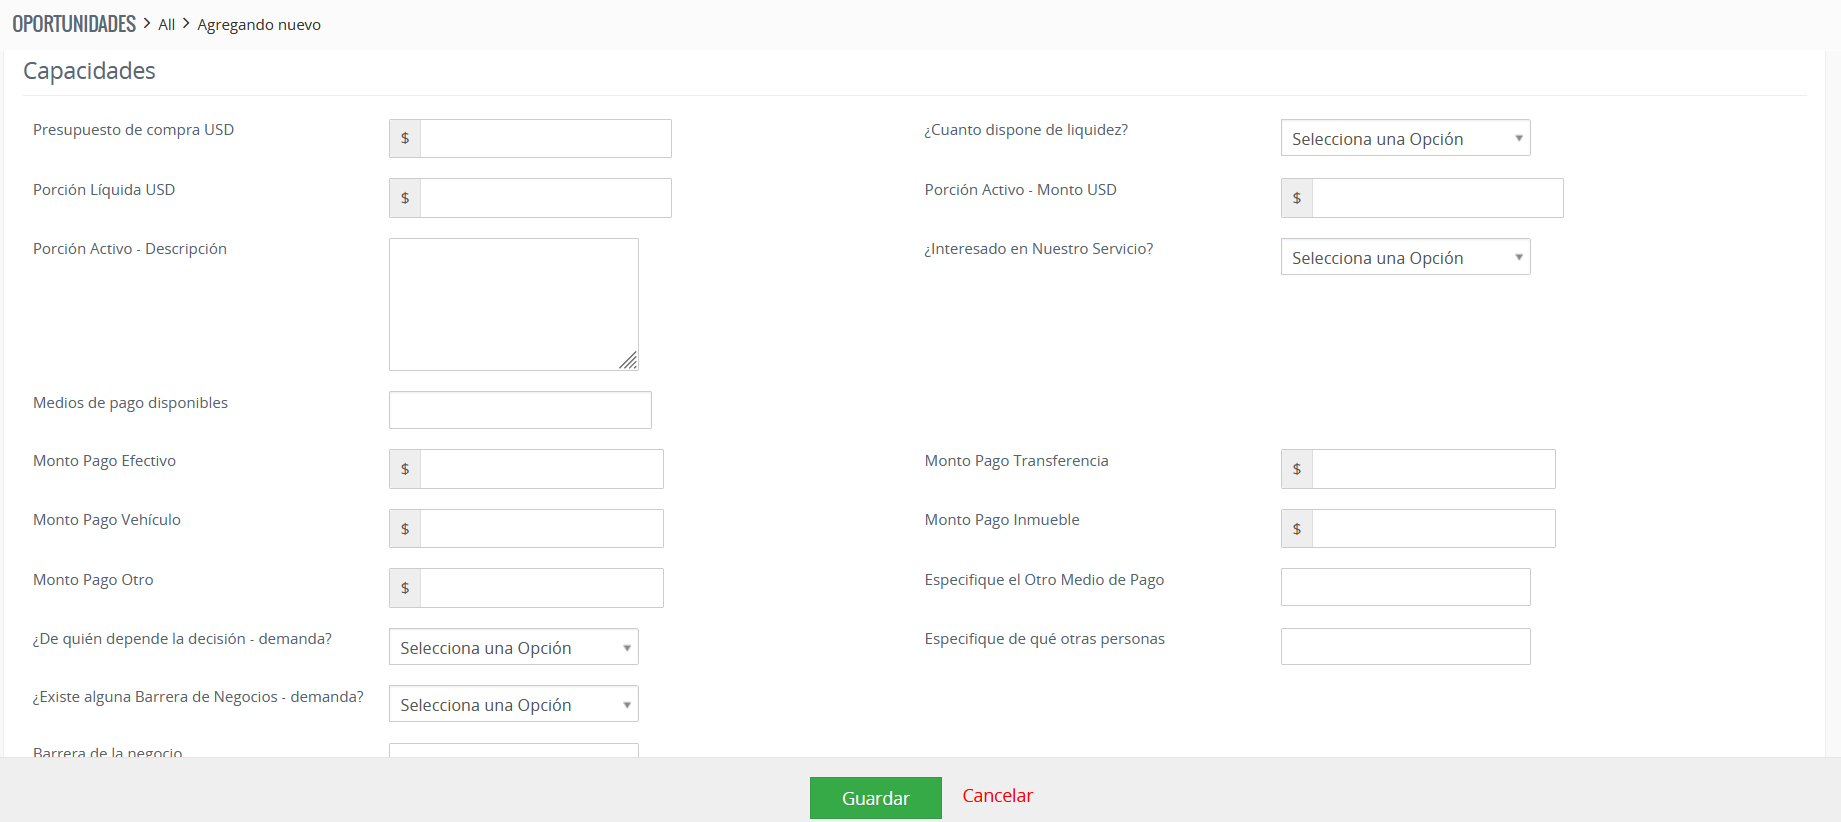Click the Guardar button
The width and height of the screenshot is (1841, 822).
click(x=875, y=798)
